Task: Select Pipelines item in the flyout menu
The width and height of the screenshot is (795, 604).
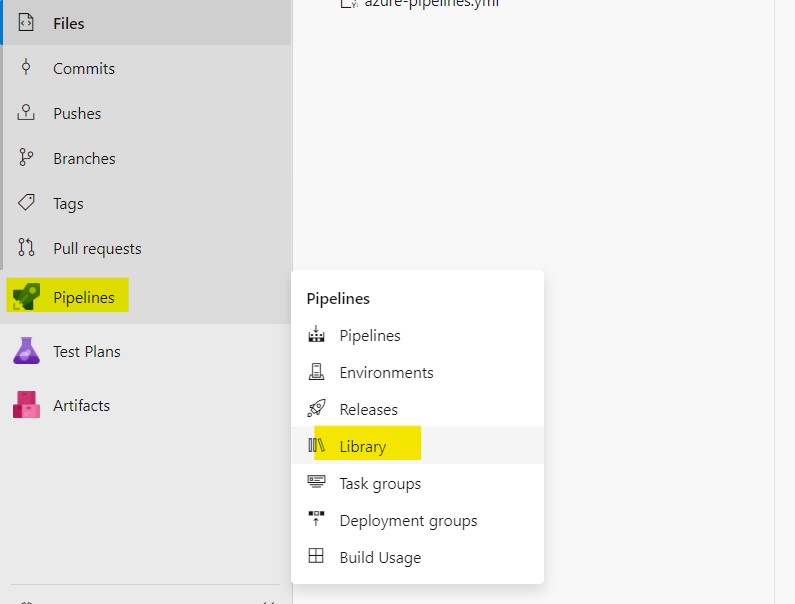Action: (370, 336)
